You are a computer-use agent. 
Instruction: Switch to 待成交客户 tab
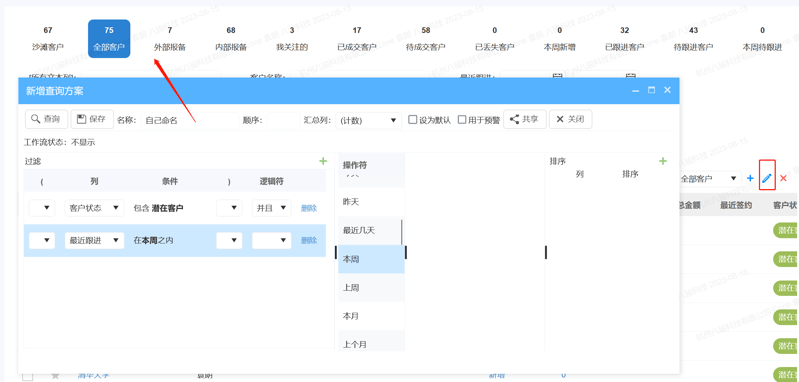pyautogui.click(x=425, y=39)
